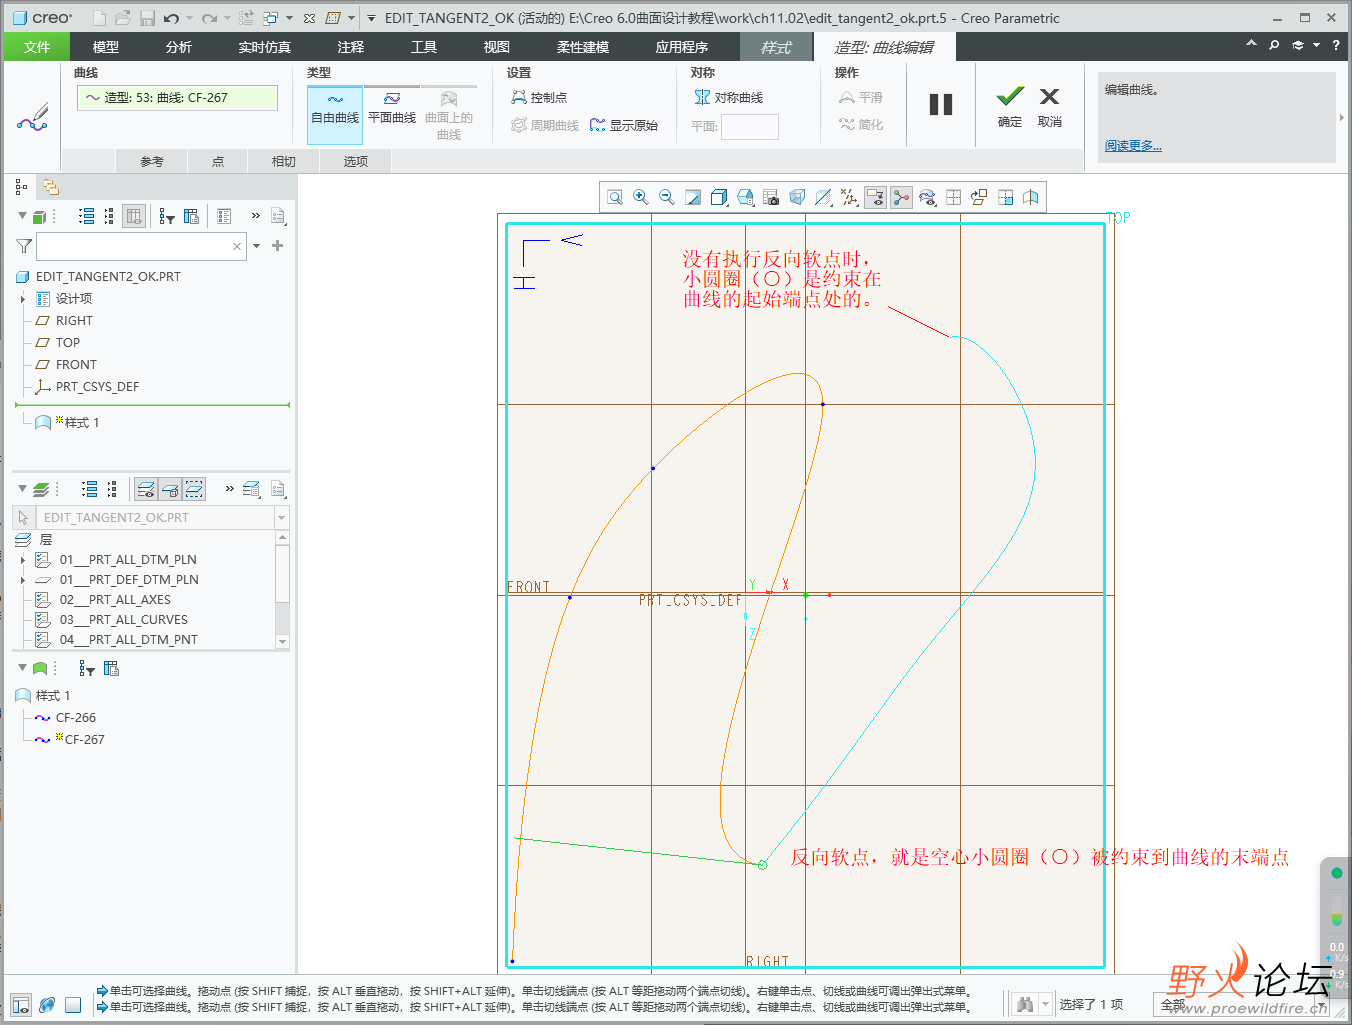The height and width of the screenshot is (1025, 1352).
Task: Toggle the annotation display icon
Action: (x=875, y=197)
